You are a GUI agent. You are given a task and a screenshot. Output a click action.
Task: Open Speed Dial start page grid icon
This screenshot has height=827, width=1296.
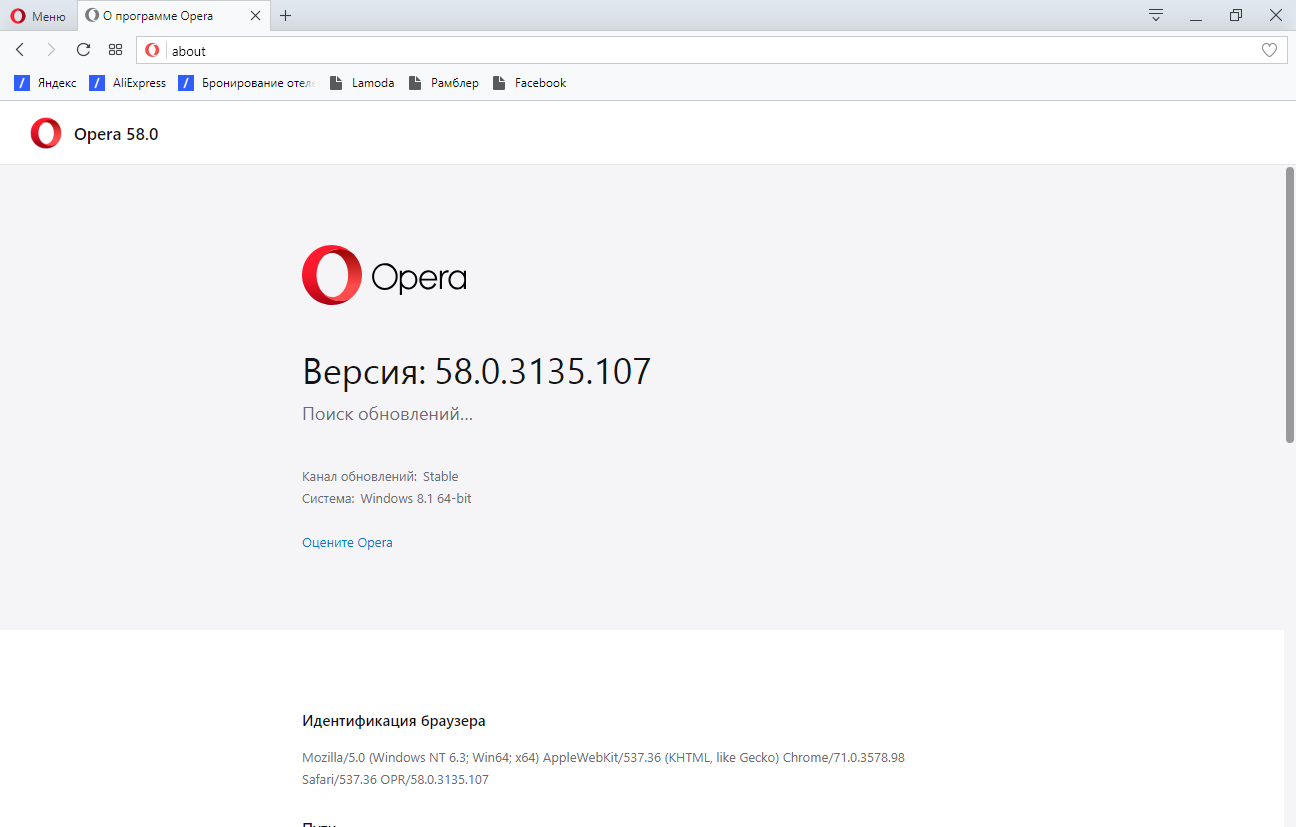[115, 50]
